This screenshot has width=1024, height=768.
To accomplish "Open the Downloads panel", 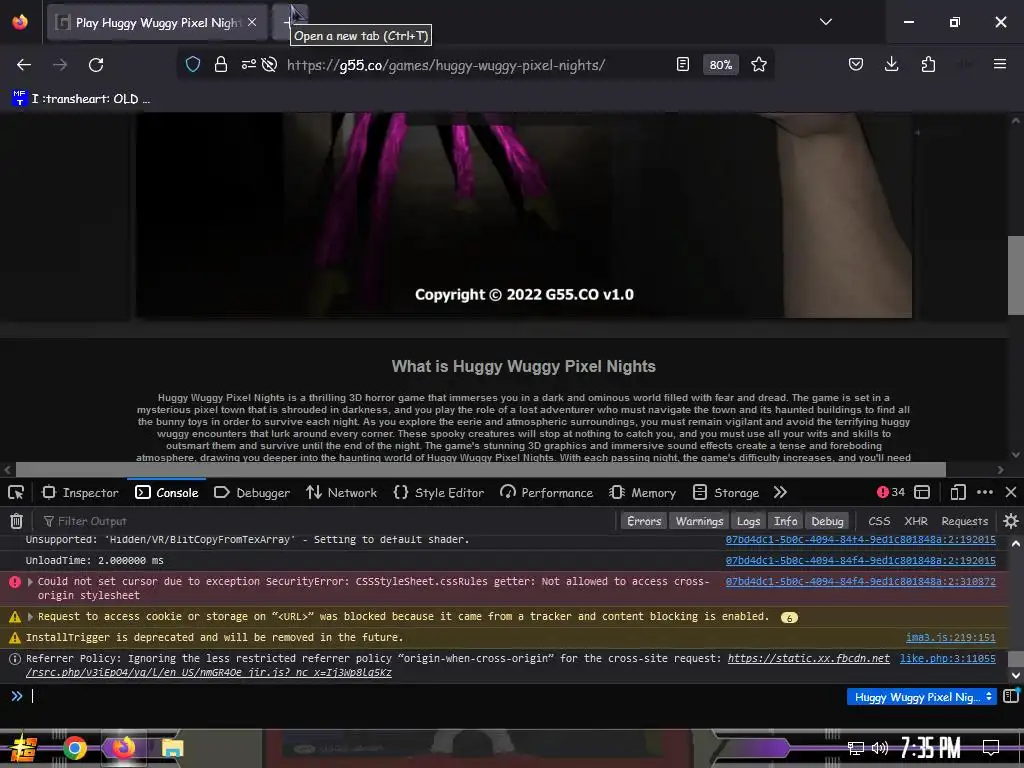I will tap(891, 64).
